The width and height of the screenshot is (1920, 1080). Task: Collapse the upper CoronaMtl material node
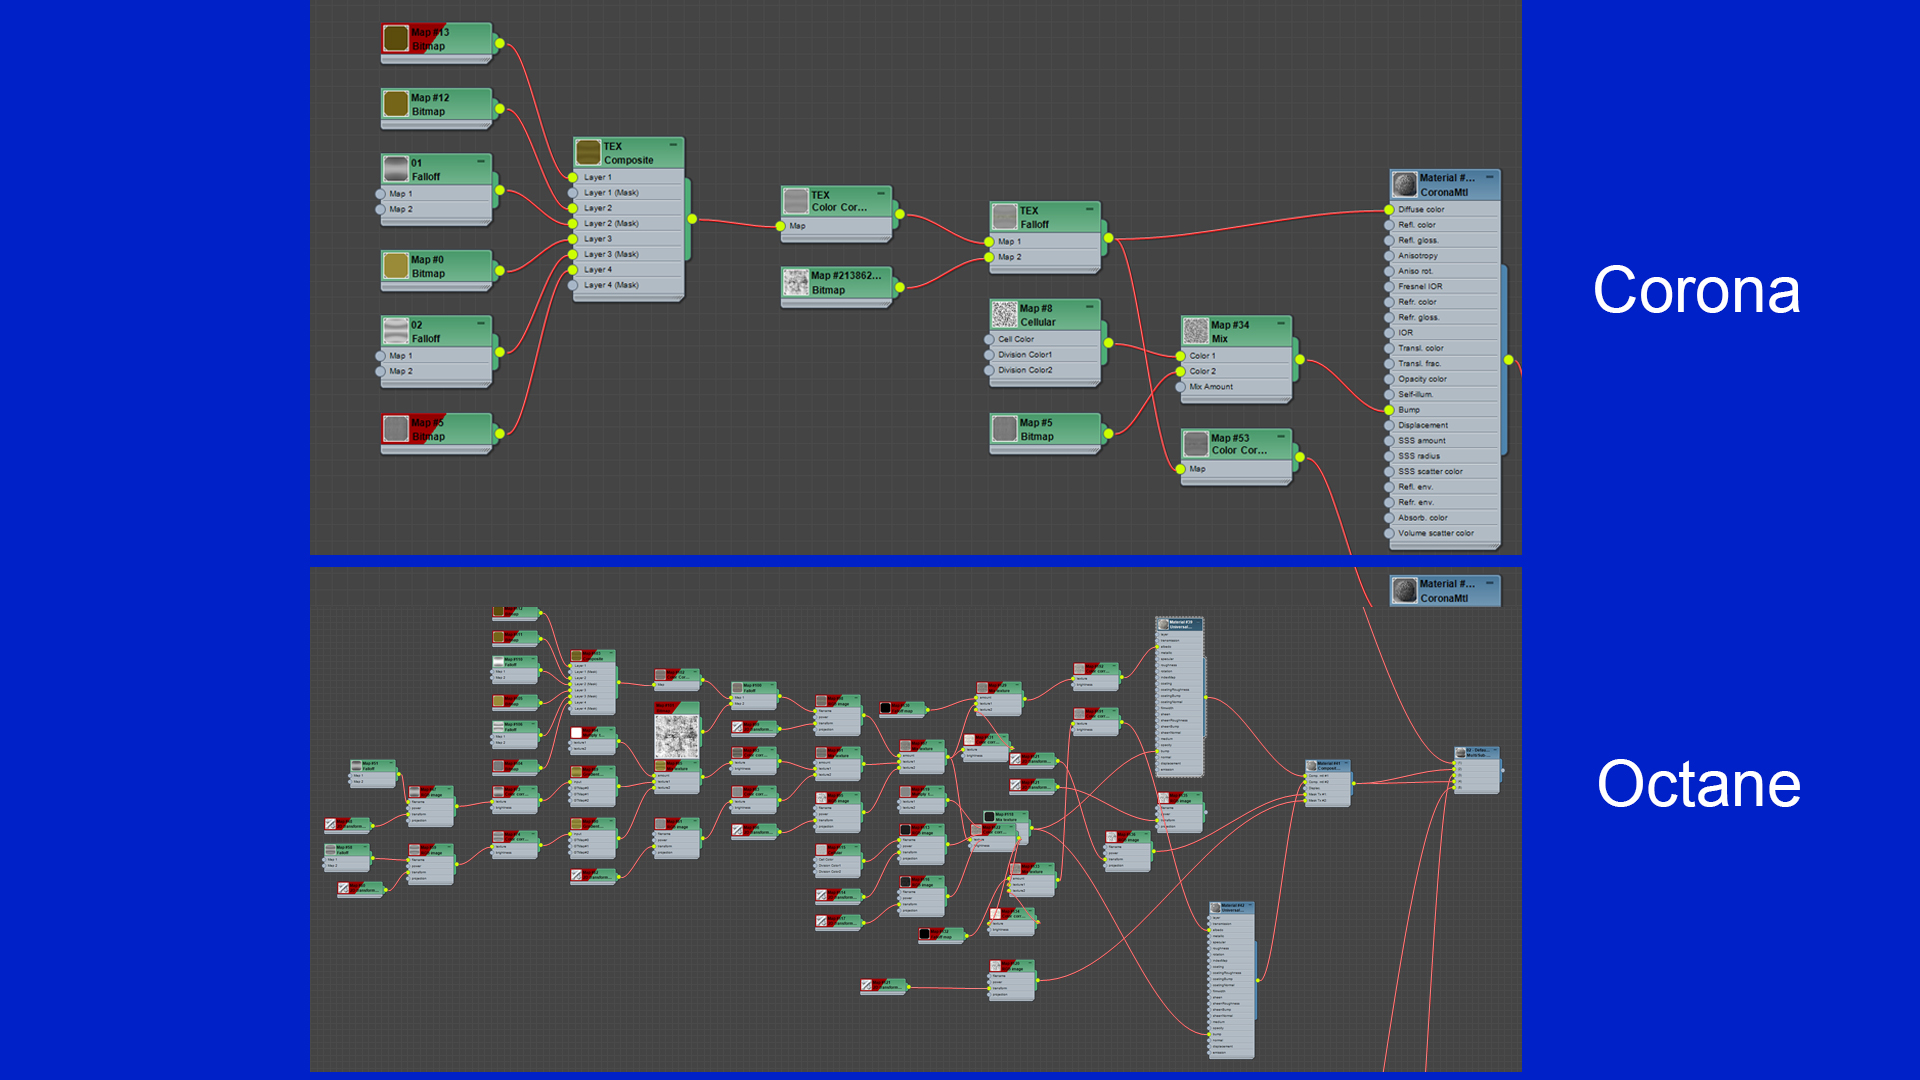pyautogui.click(x=1489, y=177)
